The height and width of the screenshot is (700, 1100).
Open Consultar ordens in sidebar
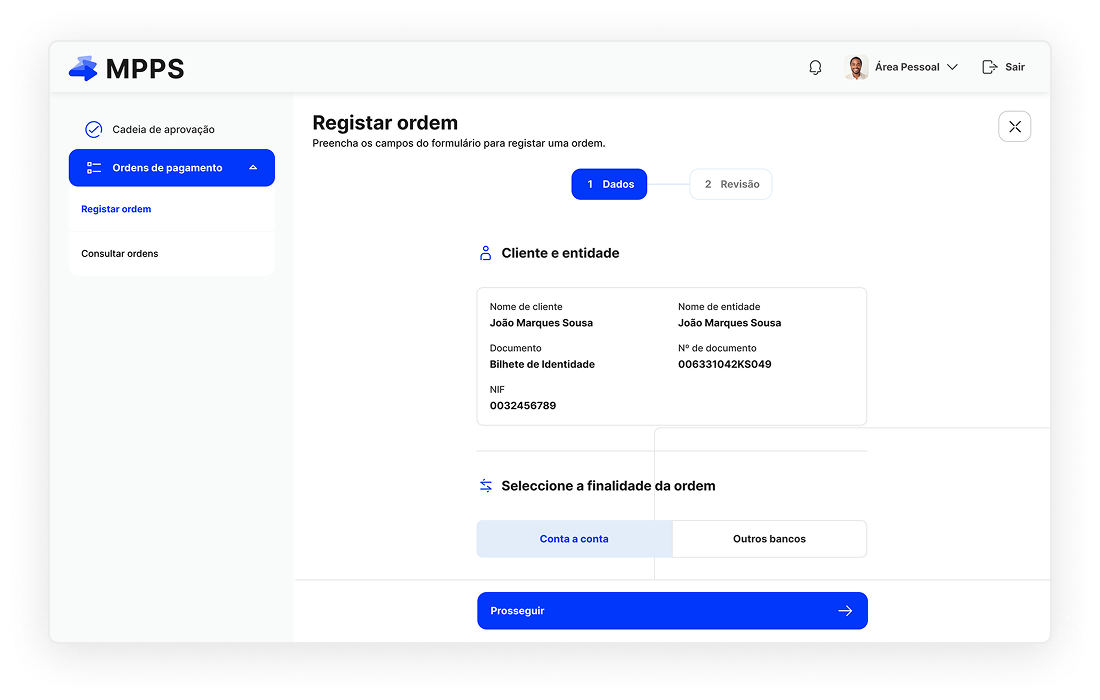click(120, 254)
